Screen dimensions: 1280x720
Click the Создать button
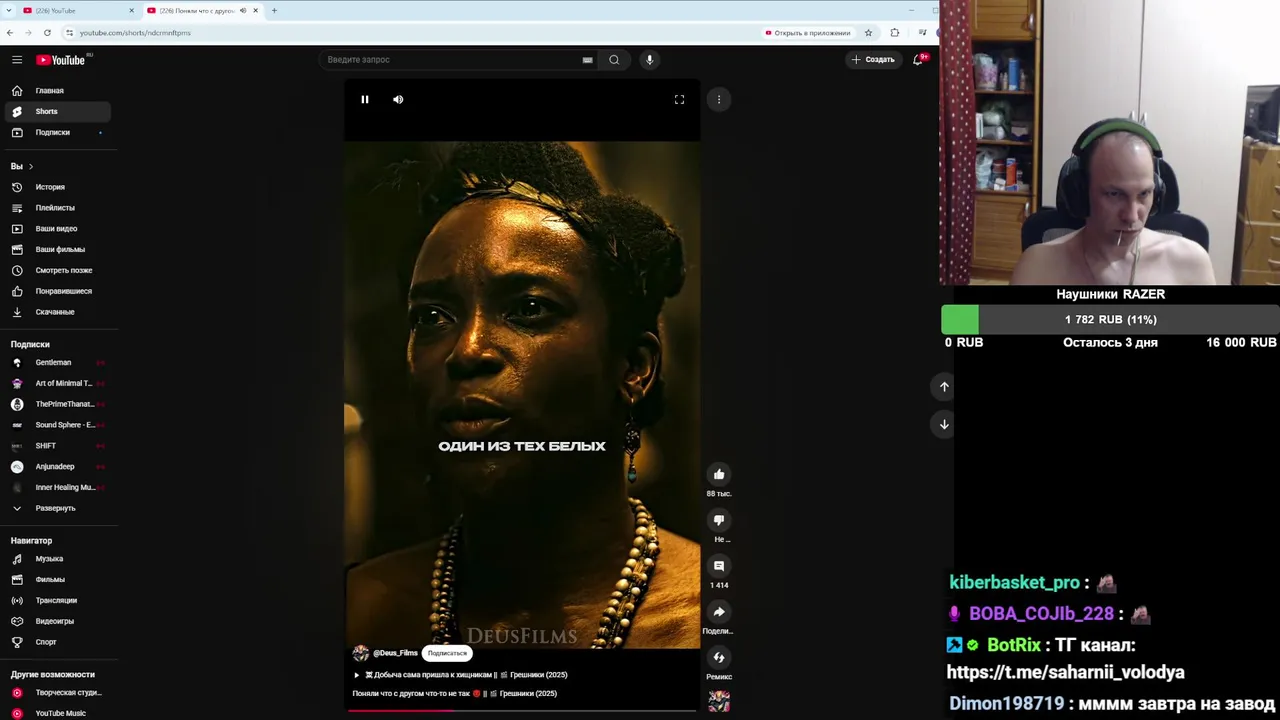[x=873, y=60]
